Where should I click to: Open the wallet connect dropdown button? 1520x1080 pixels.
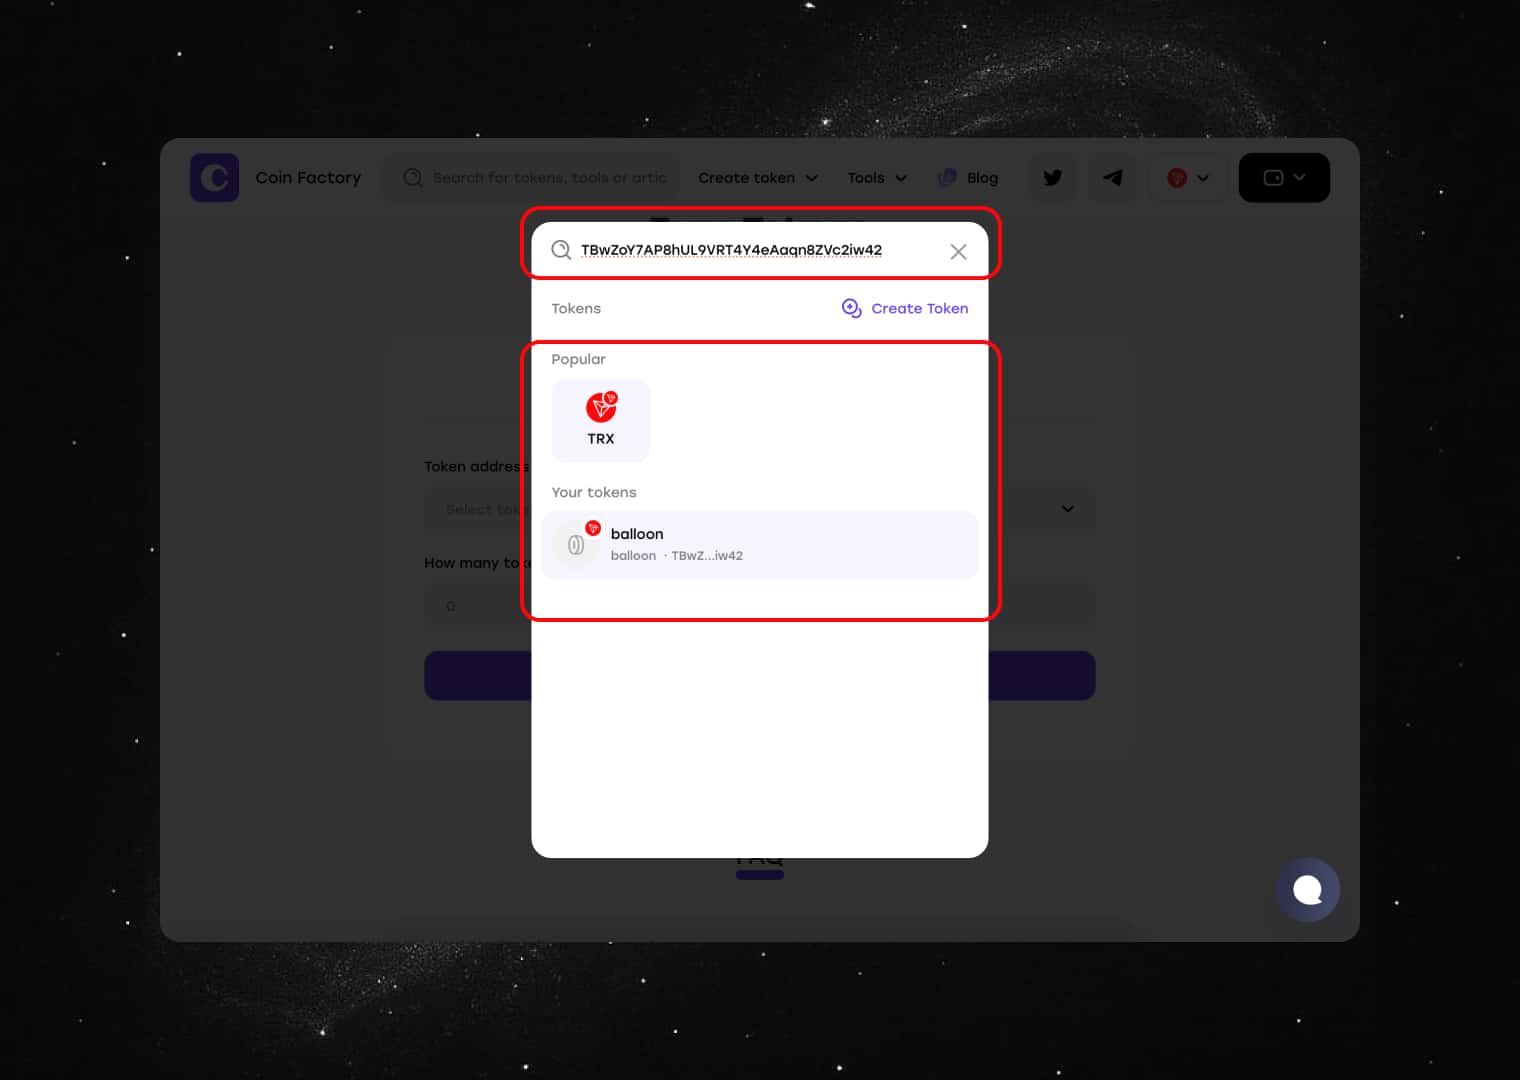click(x=1284, y=178)
